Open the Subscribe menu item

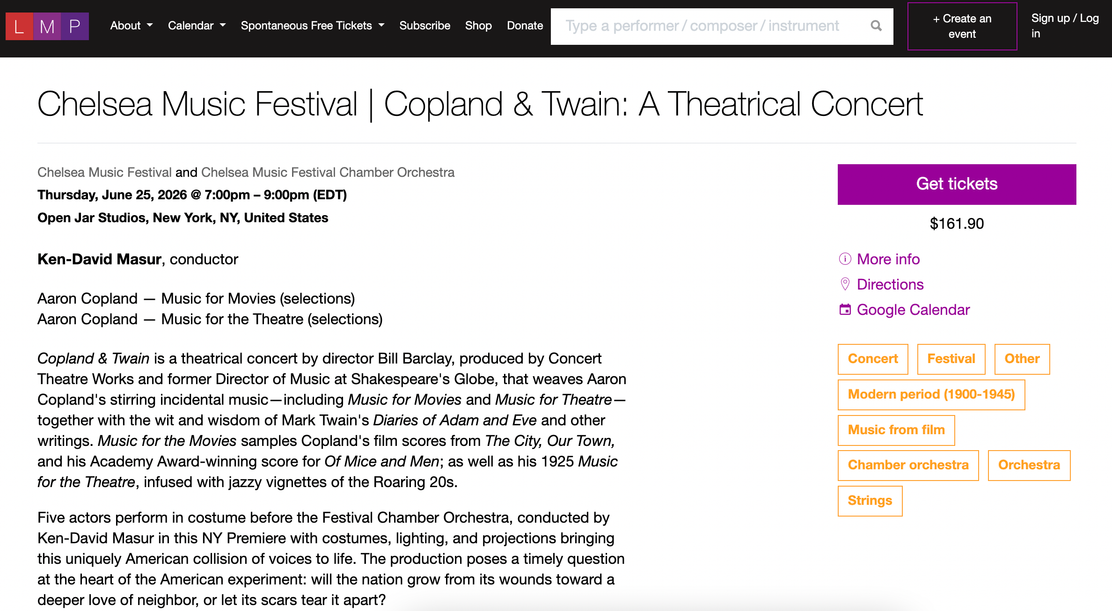pos(425,26)
